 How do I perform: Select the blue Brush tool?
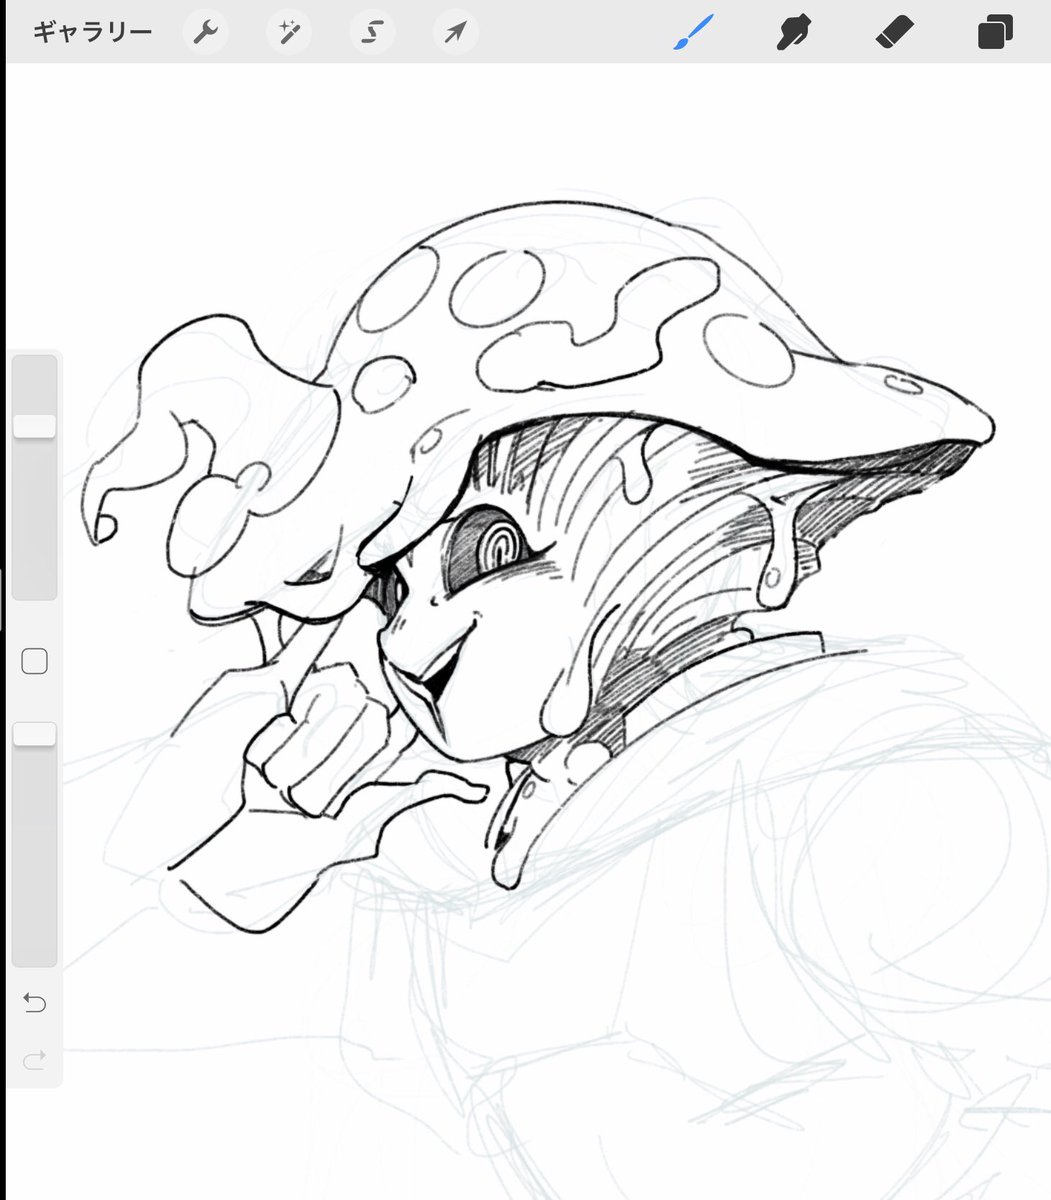[692, 32]
